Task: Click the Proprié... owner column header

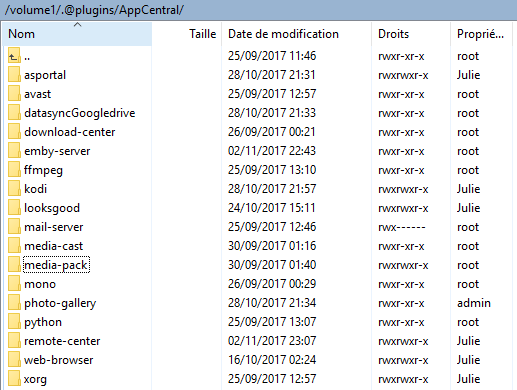Action: pyautogui.click(x=481, y=34)
